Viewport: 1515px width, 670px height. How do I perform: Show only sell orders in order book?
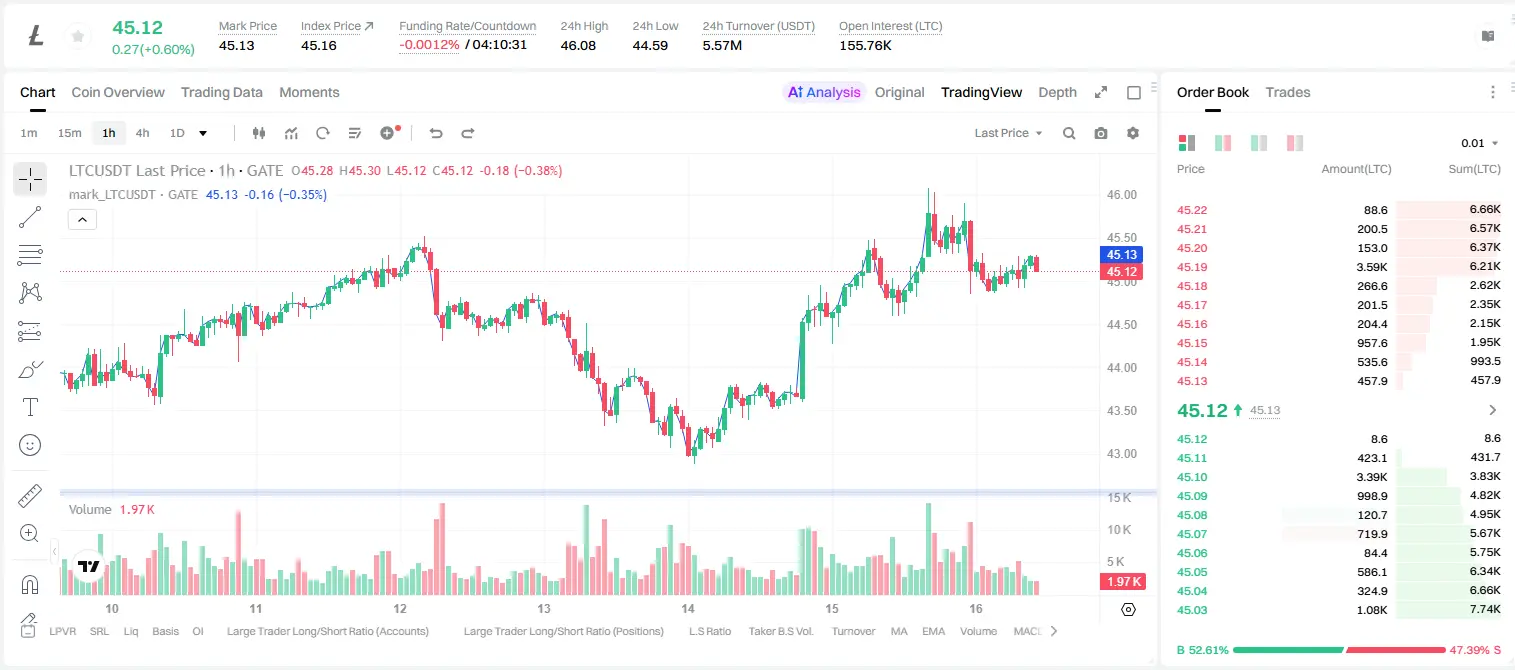[1295, 143]
